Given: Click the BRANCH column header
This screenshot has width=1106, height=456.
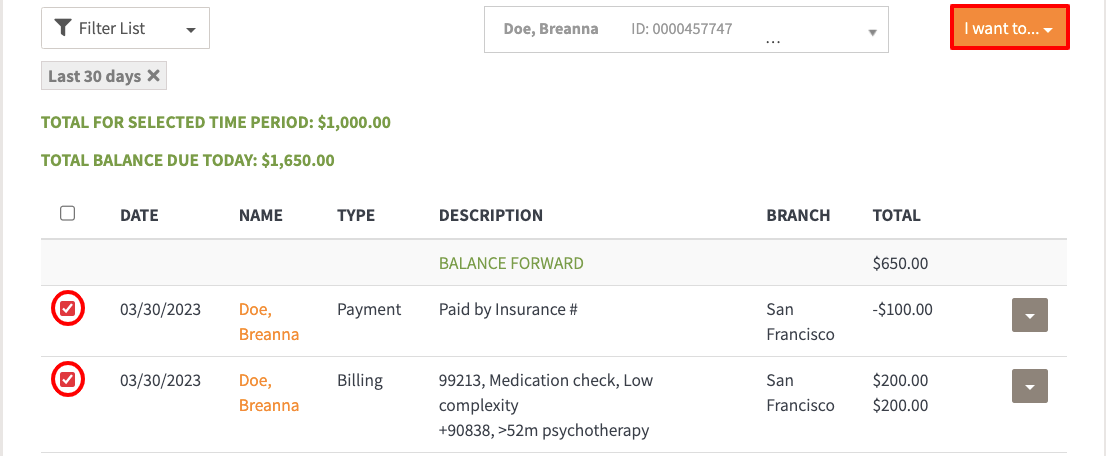Looking at the screenshot, I should coord(798,215).
